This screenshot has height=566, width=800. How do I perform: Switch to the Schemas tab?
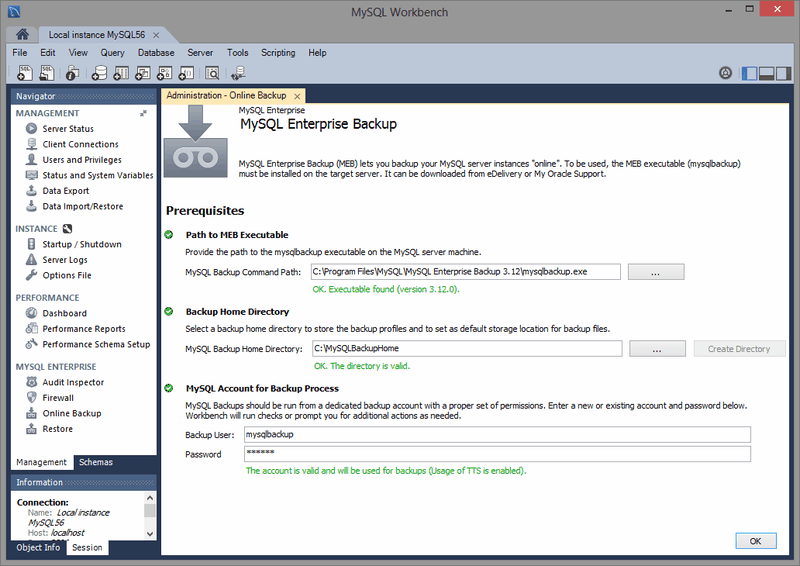tap(96, 462)
